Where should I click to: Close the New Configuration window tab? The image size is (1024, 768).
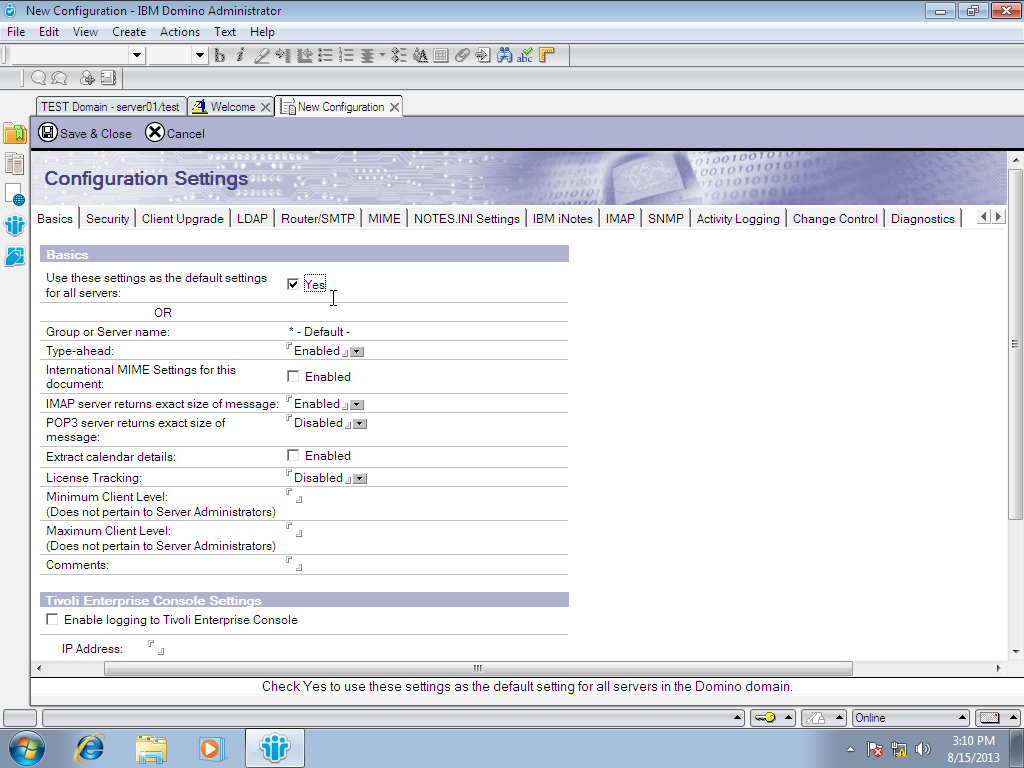click(x=394, y=107)
